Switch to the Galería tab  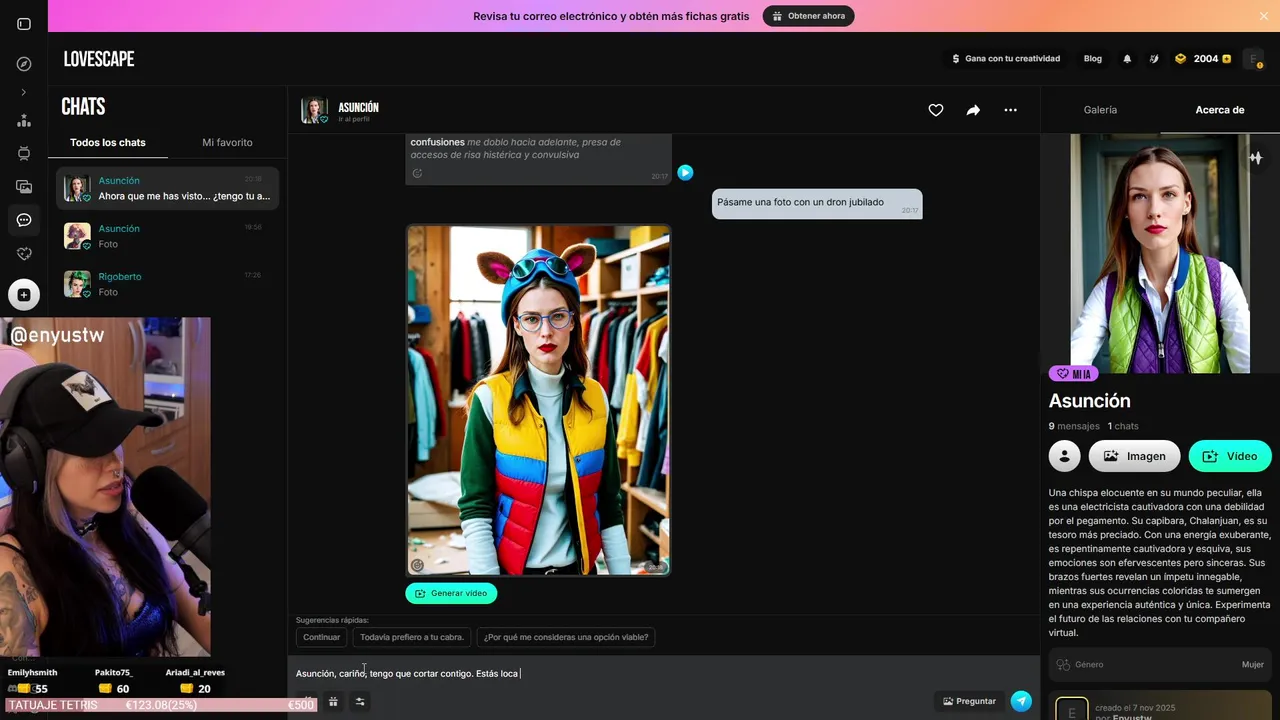(1100, 110)
